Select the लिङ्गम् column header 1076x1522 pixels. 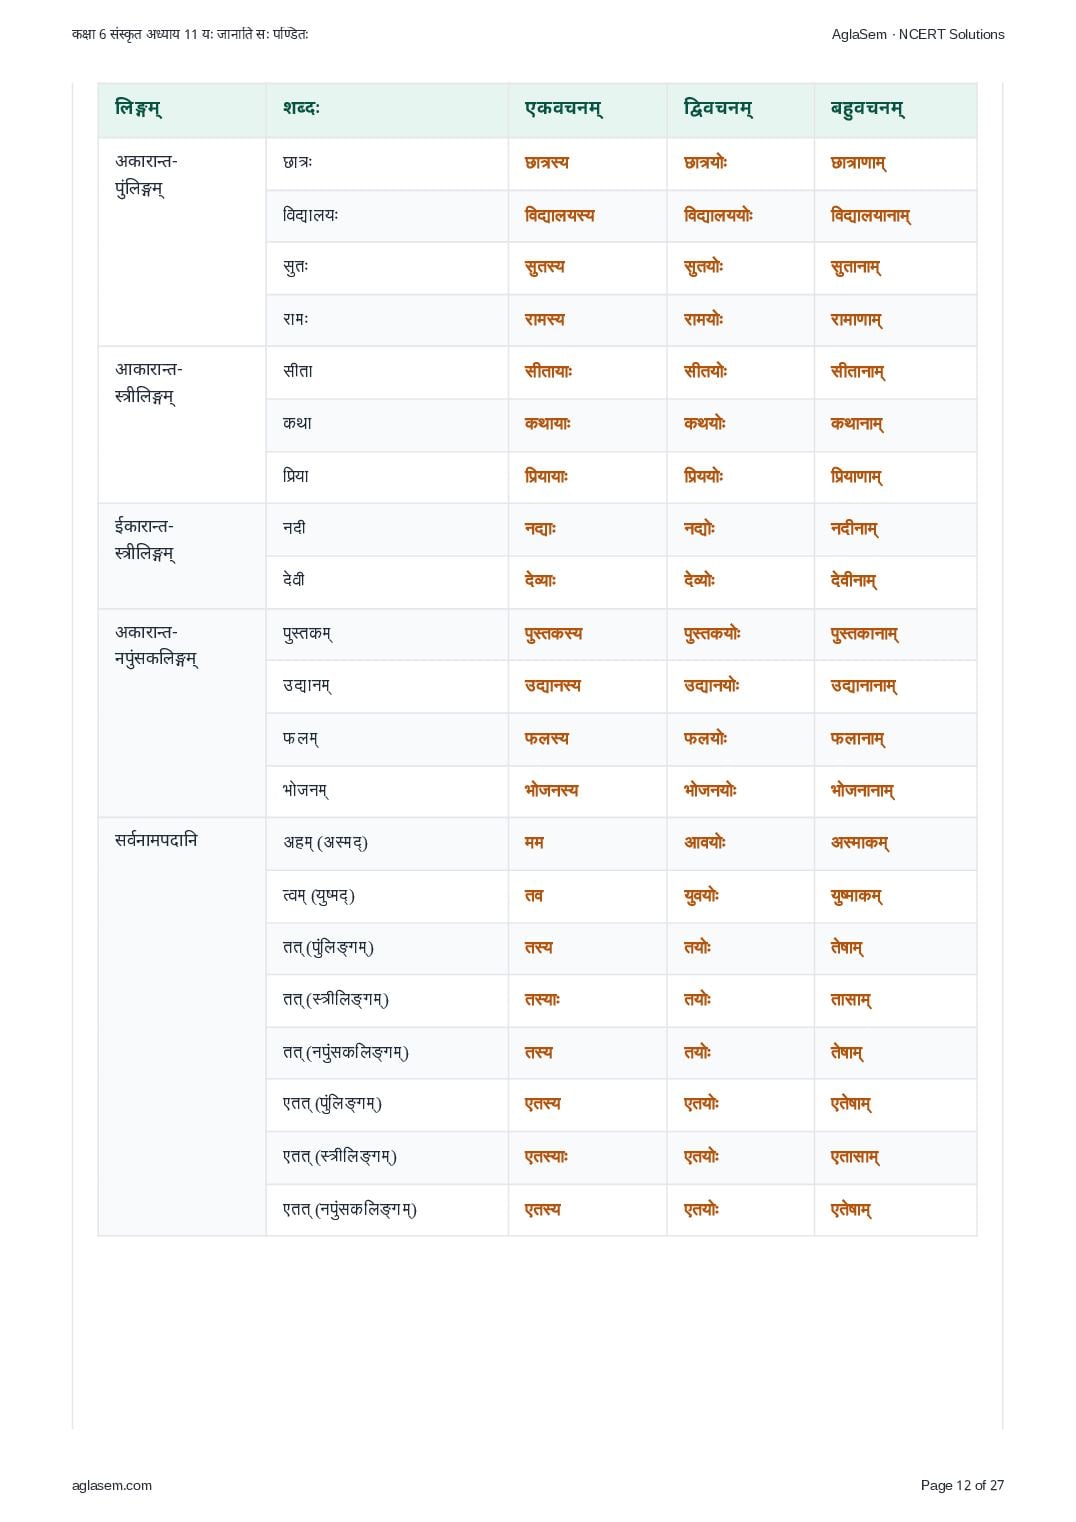139,109
